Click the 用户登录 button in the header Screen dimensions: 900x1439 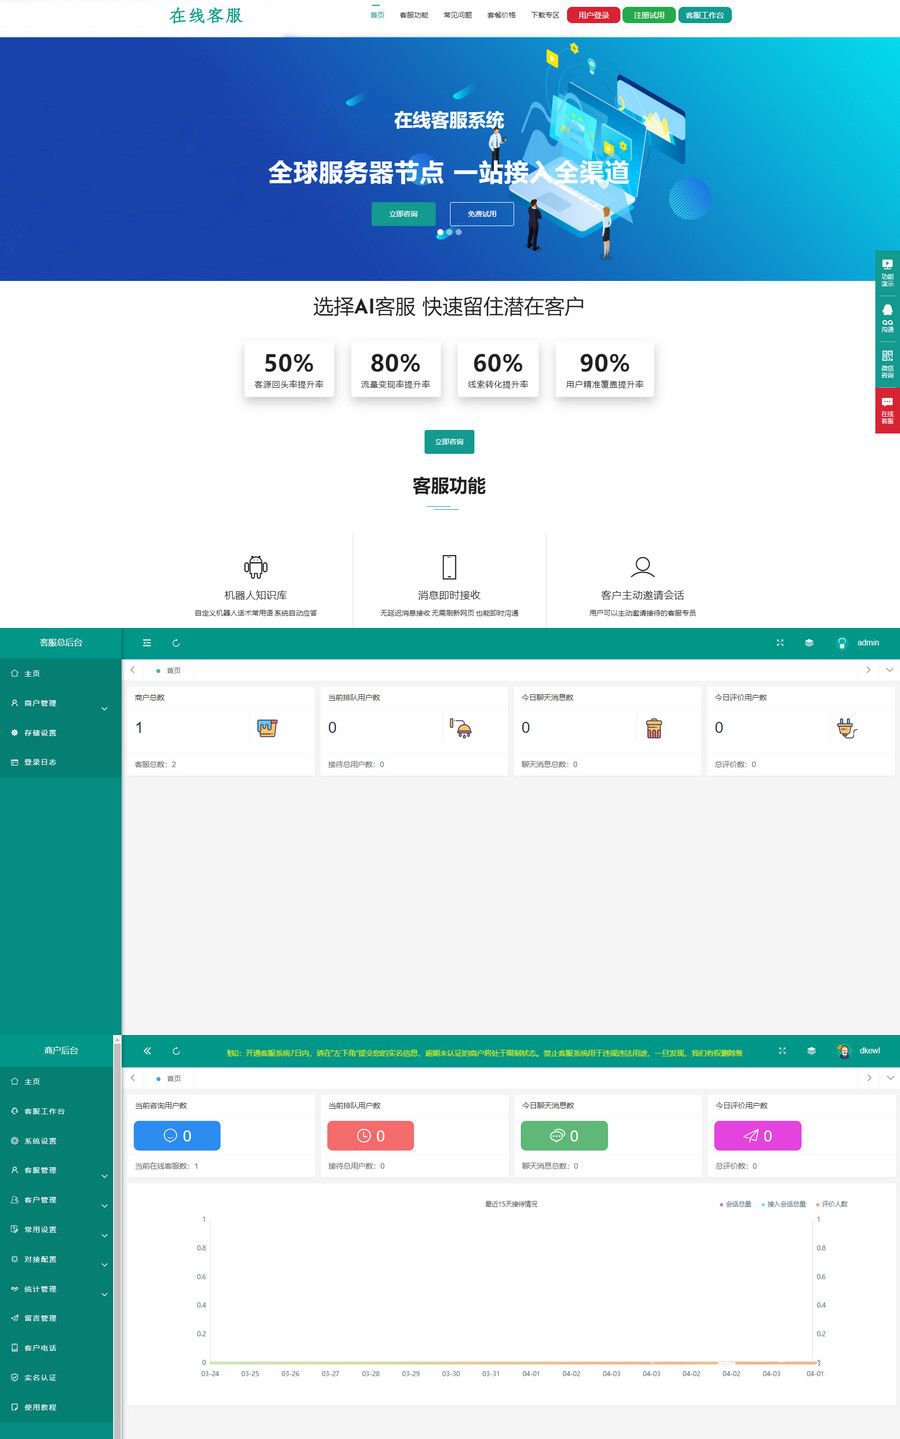[593, 15]
